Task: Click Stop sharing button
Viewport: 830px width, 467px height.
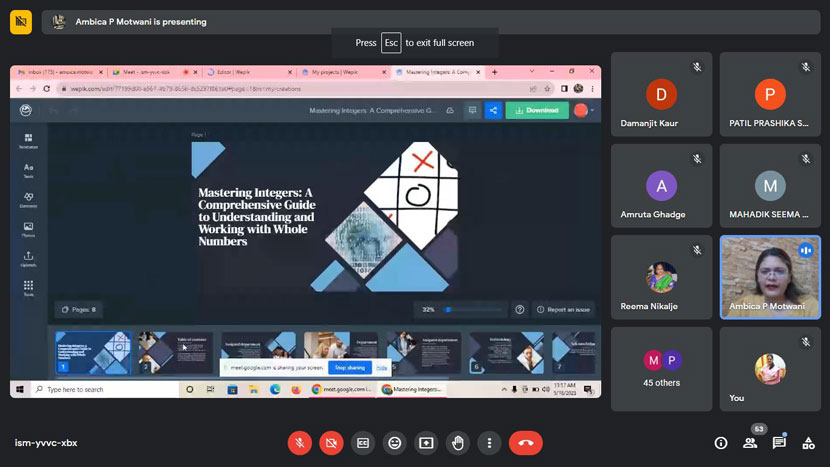Action: pyautogui.click(x=350, y=367)
